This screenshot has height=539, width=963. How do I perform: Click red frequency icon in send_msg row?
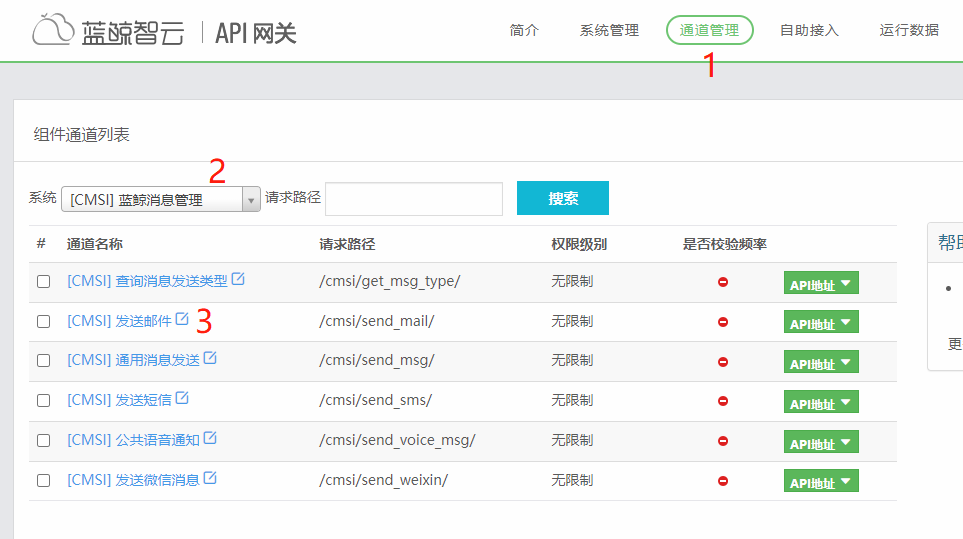point(723,362)
